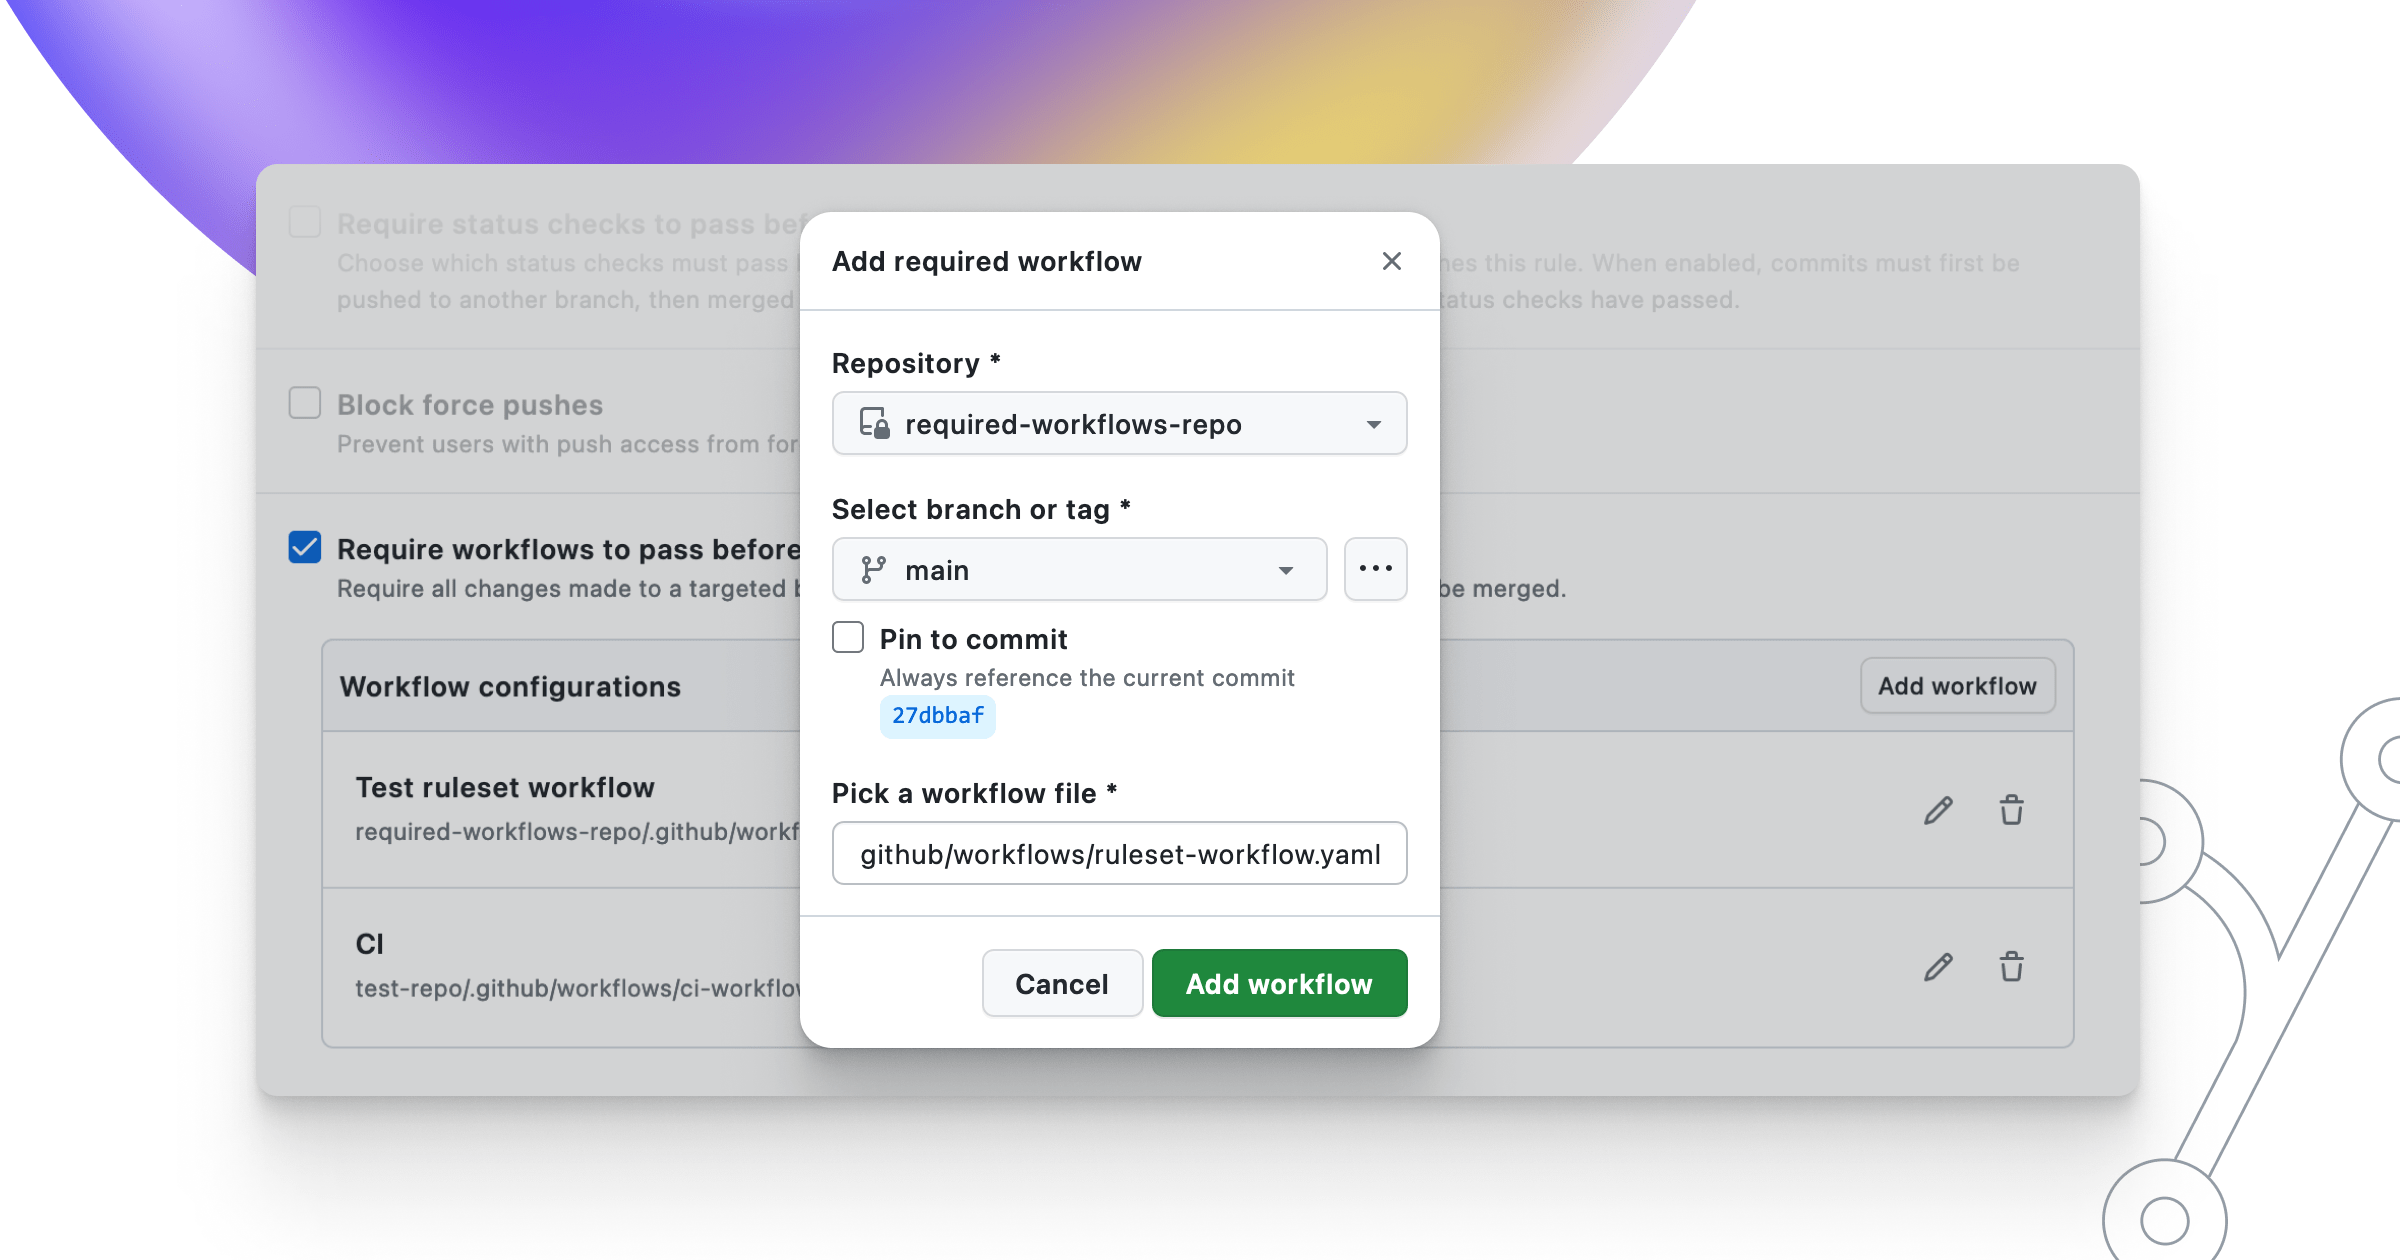Click the workflow file path input field
Image resolution: width=2400 pixels, height=1260 pixels.
[1119, 854]
